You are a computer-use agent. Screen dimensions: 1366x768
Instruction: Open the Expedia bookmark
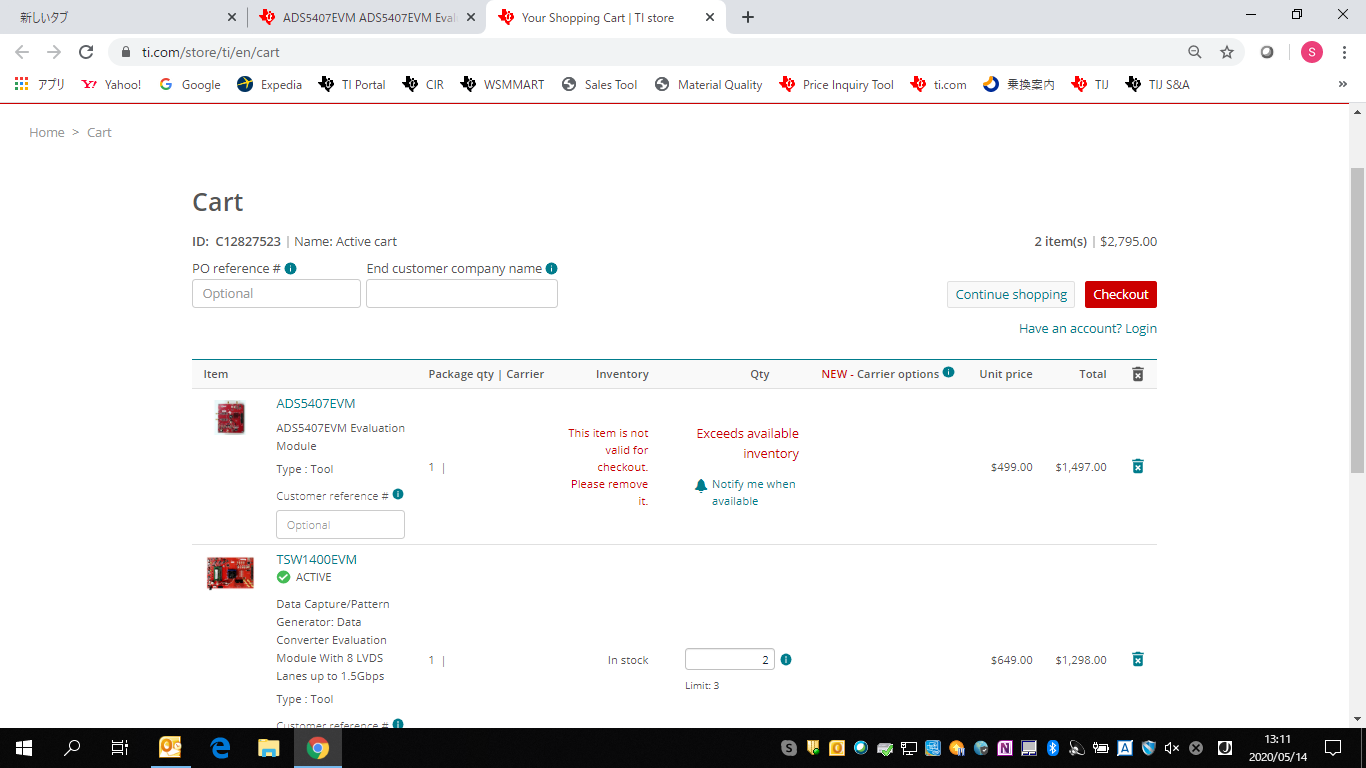pyautogui.click(x=270, y=85)
